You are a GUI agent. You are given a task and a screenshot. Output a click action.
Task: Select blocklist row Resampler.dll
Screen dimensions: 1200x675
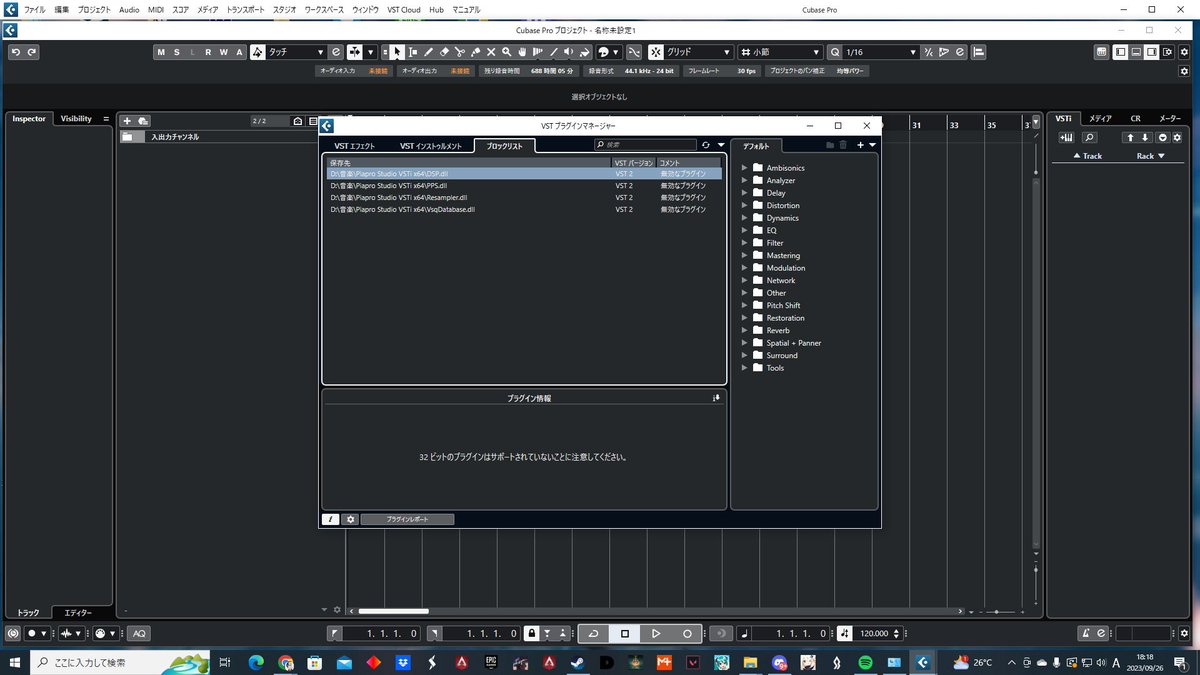tap(523, 198)
